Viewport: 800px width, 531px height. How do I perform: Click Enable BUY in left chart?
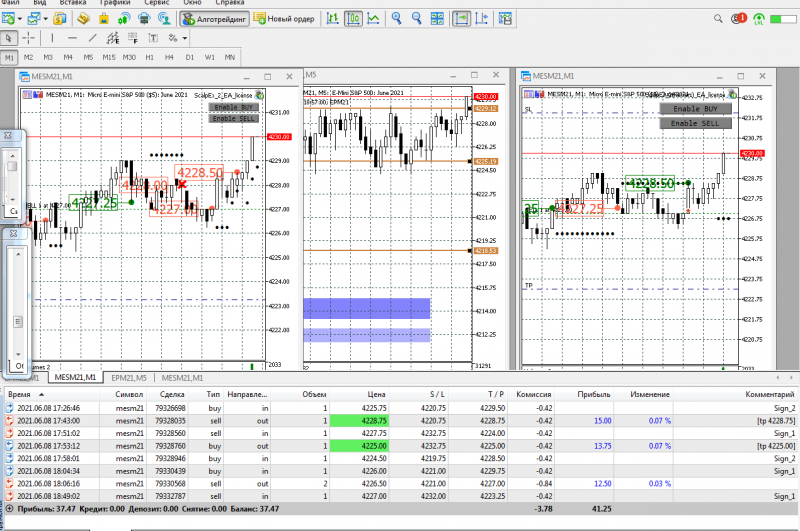click(x=234, y=107)
